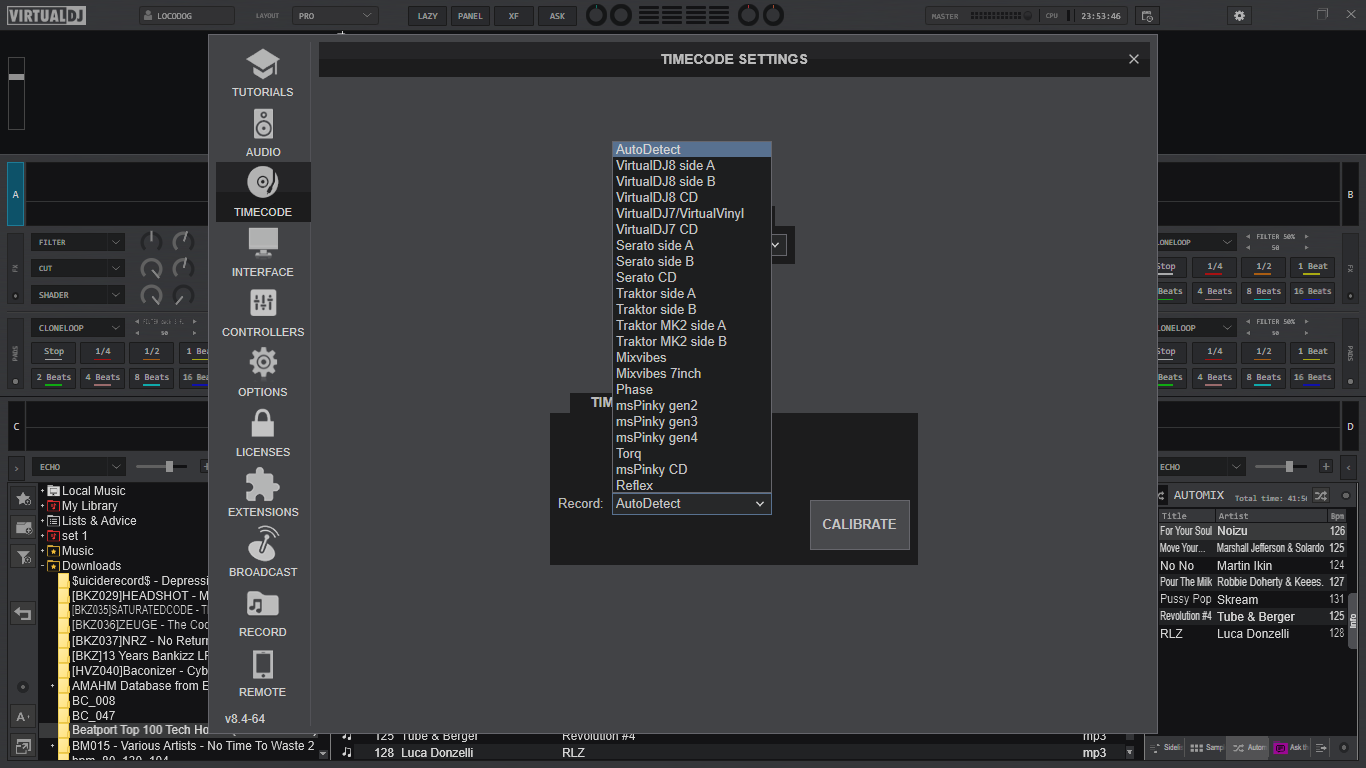Viewport: 1366px width, 768px height.
Task: Click the right 16 Beats pad in lower row
Action: [1312, 378]
